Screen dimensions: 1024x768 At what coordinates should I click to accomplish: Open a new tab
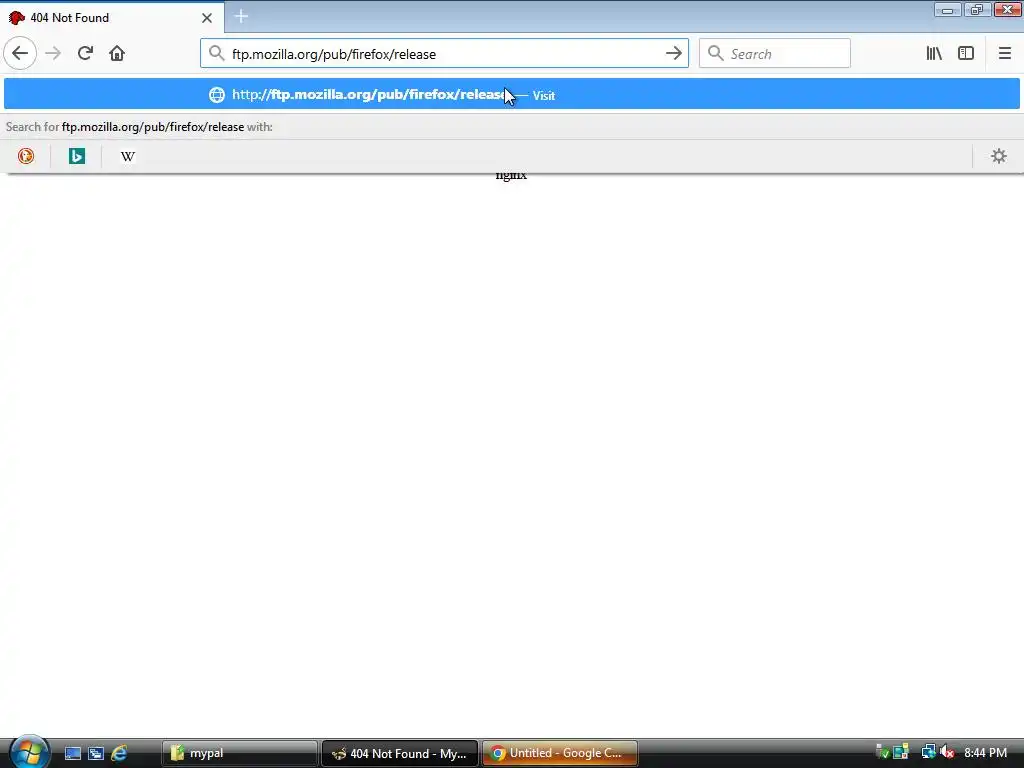pos(241,16)
